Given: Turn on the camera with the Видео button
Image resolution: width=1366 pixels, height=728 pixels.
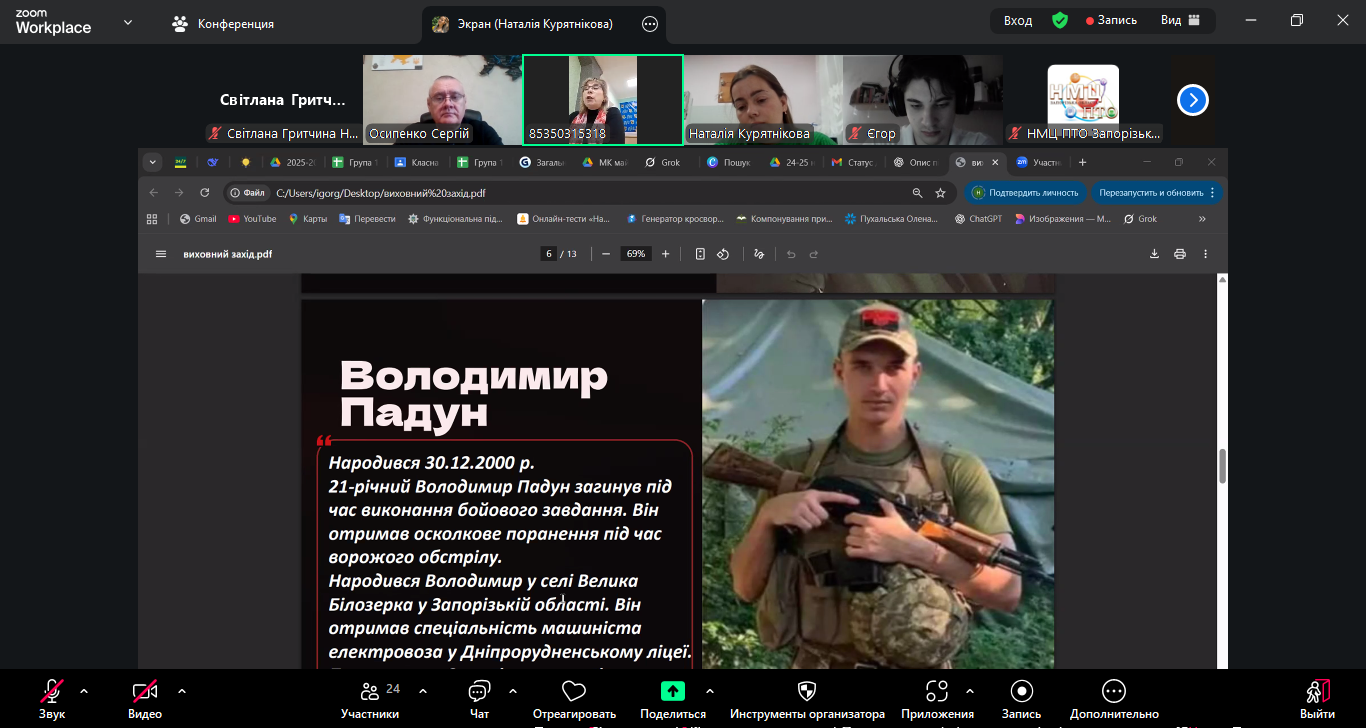Looking at the screenshot, I should 145,698.
